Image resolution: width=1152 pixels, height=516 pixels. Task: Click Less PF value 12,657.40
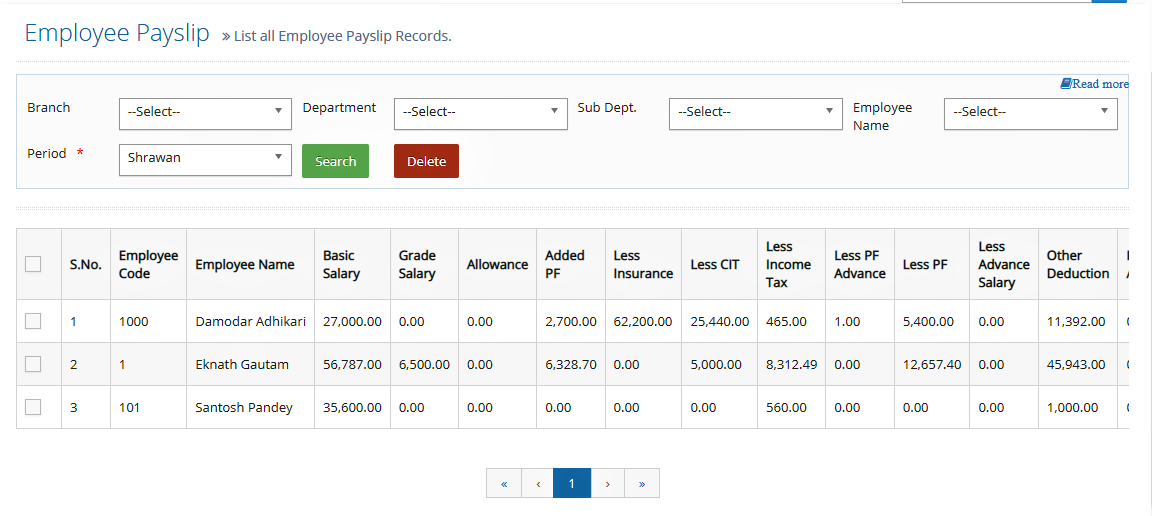pos(932,364)
